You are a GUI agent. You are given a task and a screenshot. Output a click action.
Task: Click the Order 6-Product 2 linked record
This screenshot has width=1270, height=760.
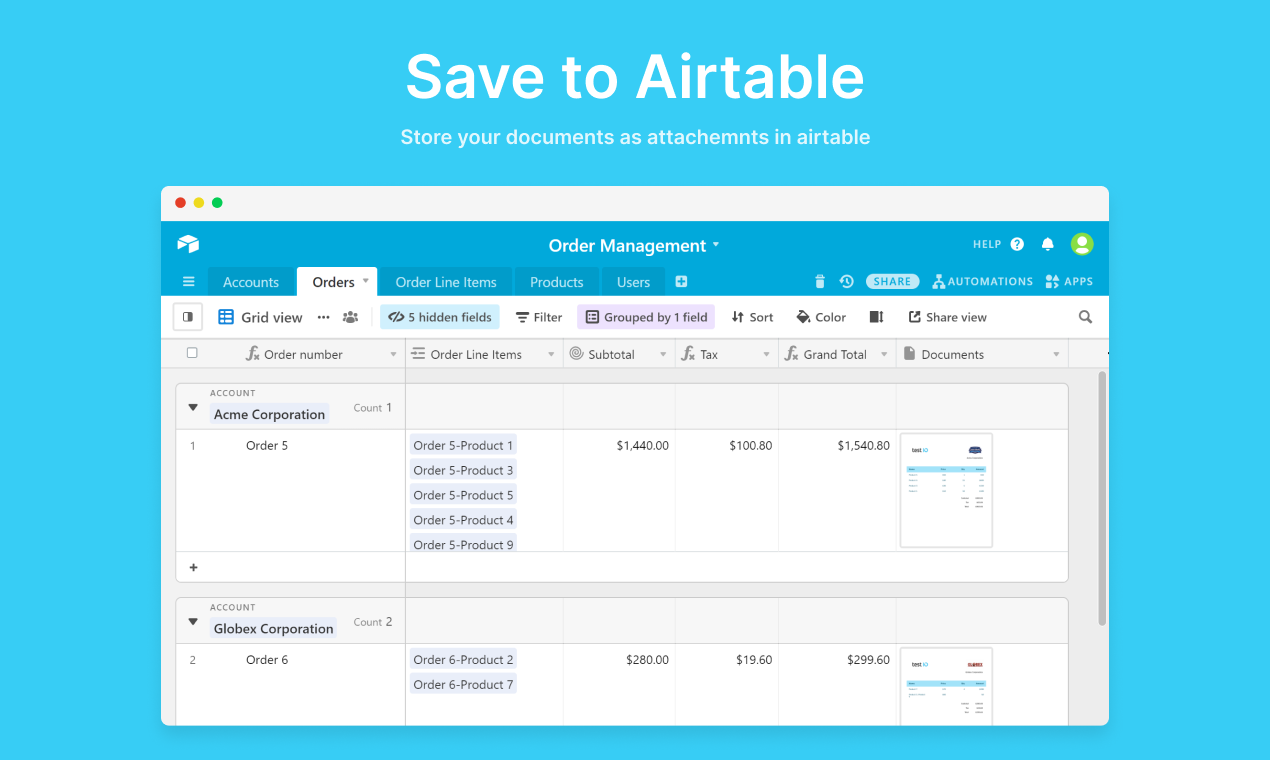tap(463, 659)
